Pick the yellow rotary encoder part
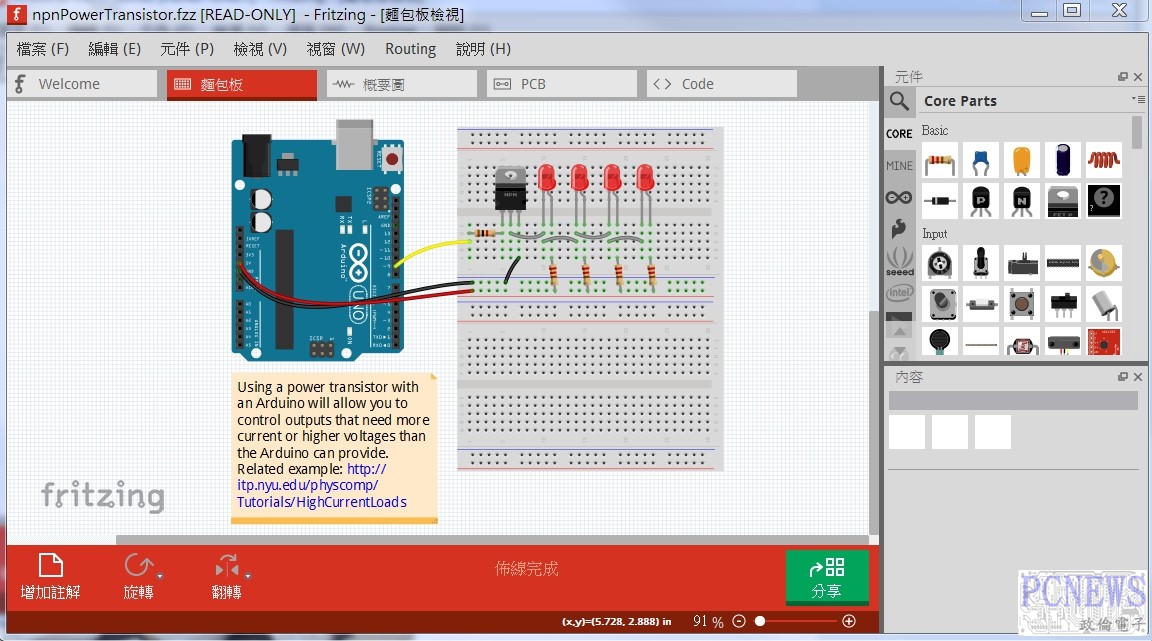 tap(1104, 263)
